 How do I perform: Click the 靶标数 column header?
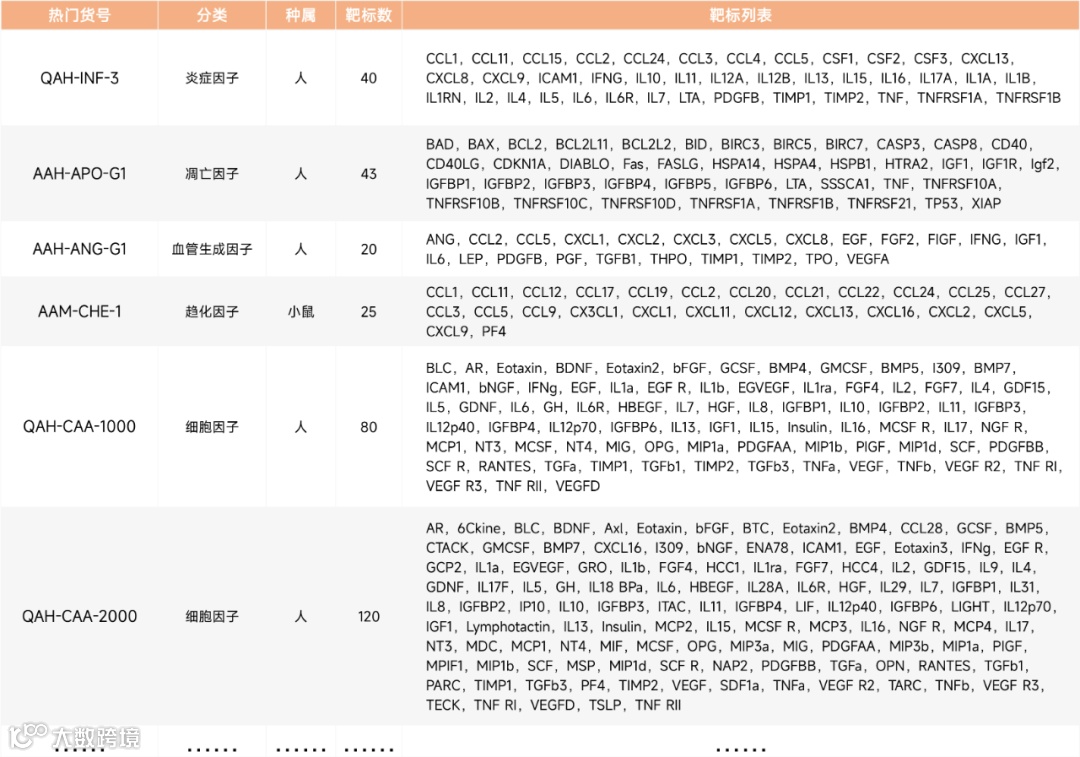[368, 15]
